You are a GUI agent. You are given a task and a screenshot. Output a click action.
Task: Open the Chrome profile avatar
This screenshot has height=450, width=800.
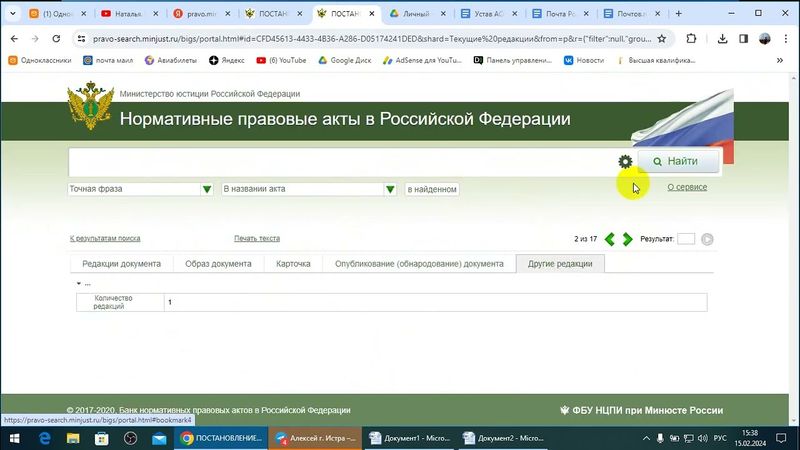[x=764, y=39]
